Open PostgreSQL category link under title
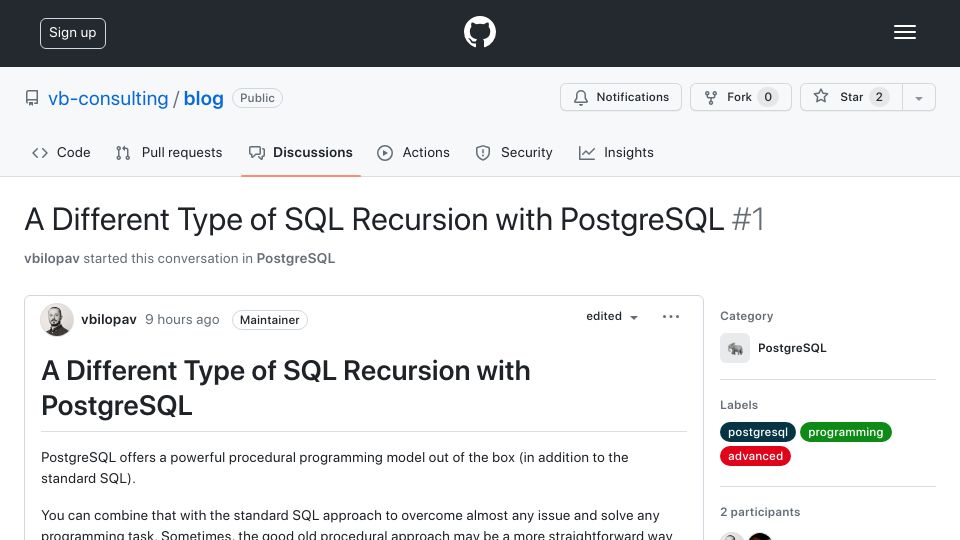The height and width of the screenshot is (540, 960). coord(296,258)
